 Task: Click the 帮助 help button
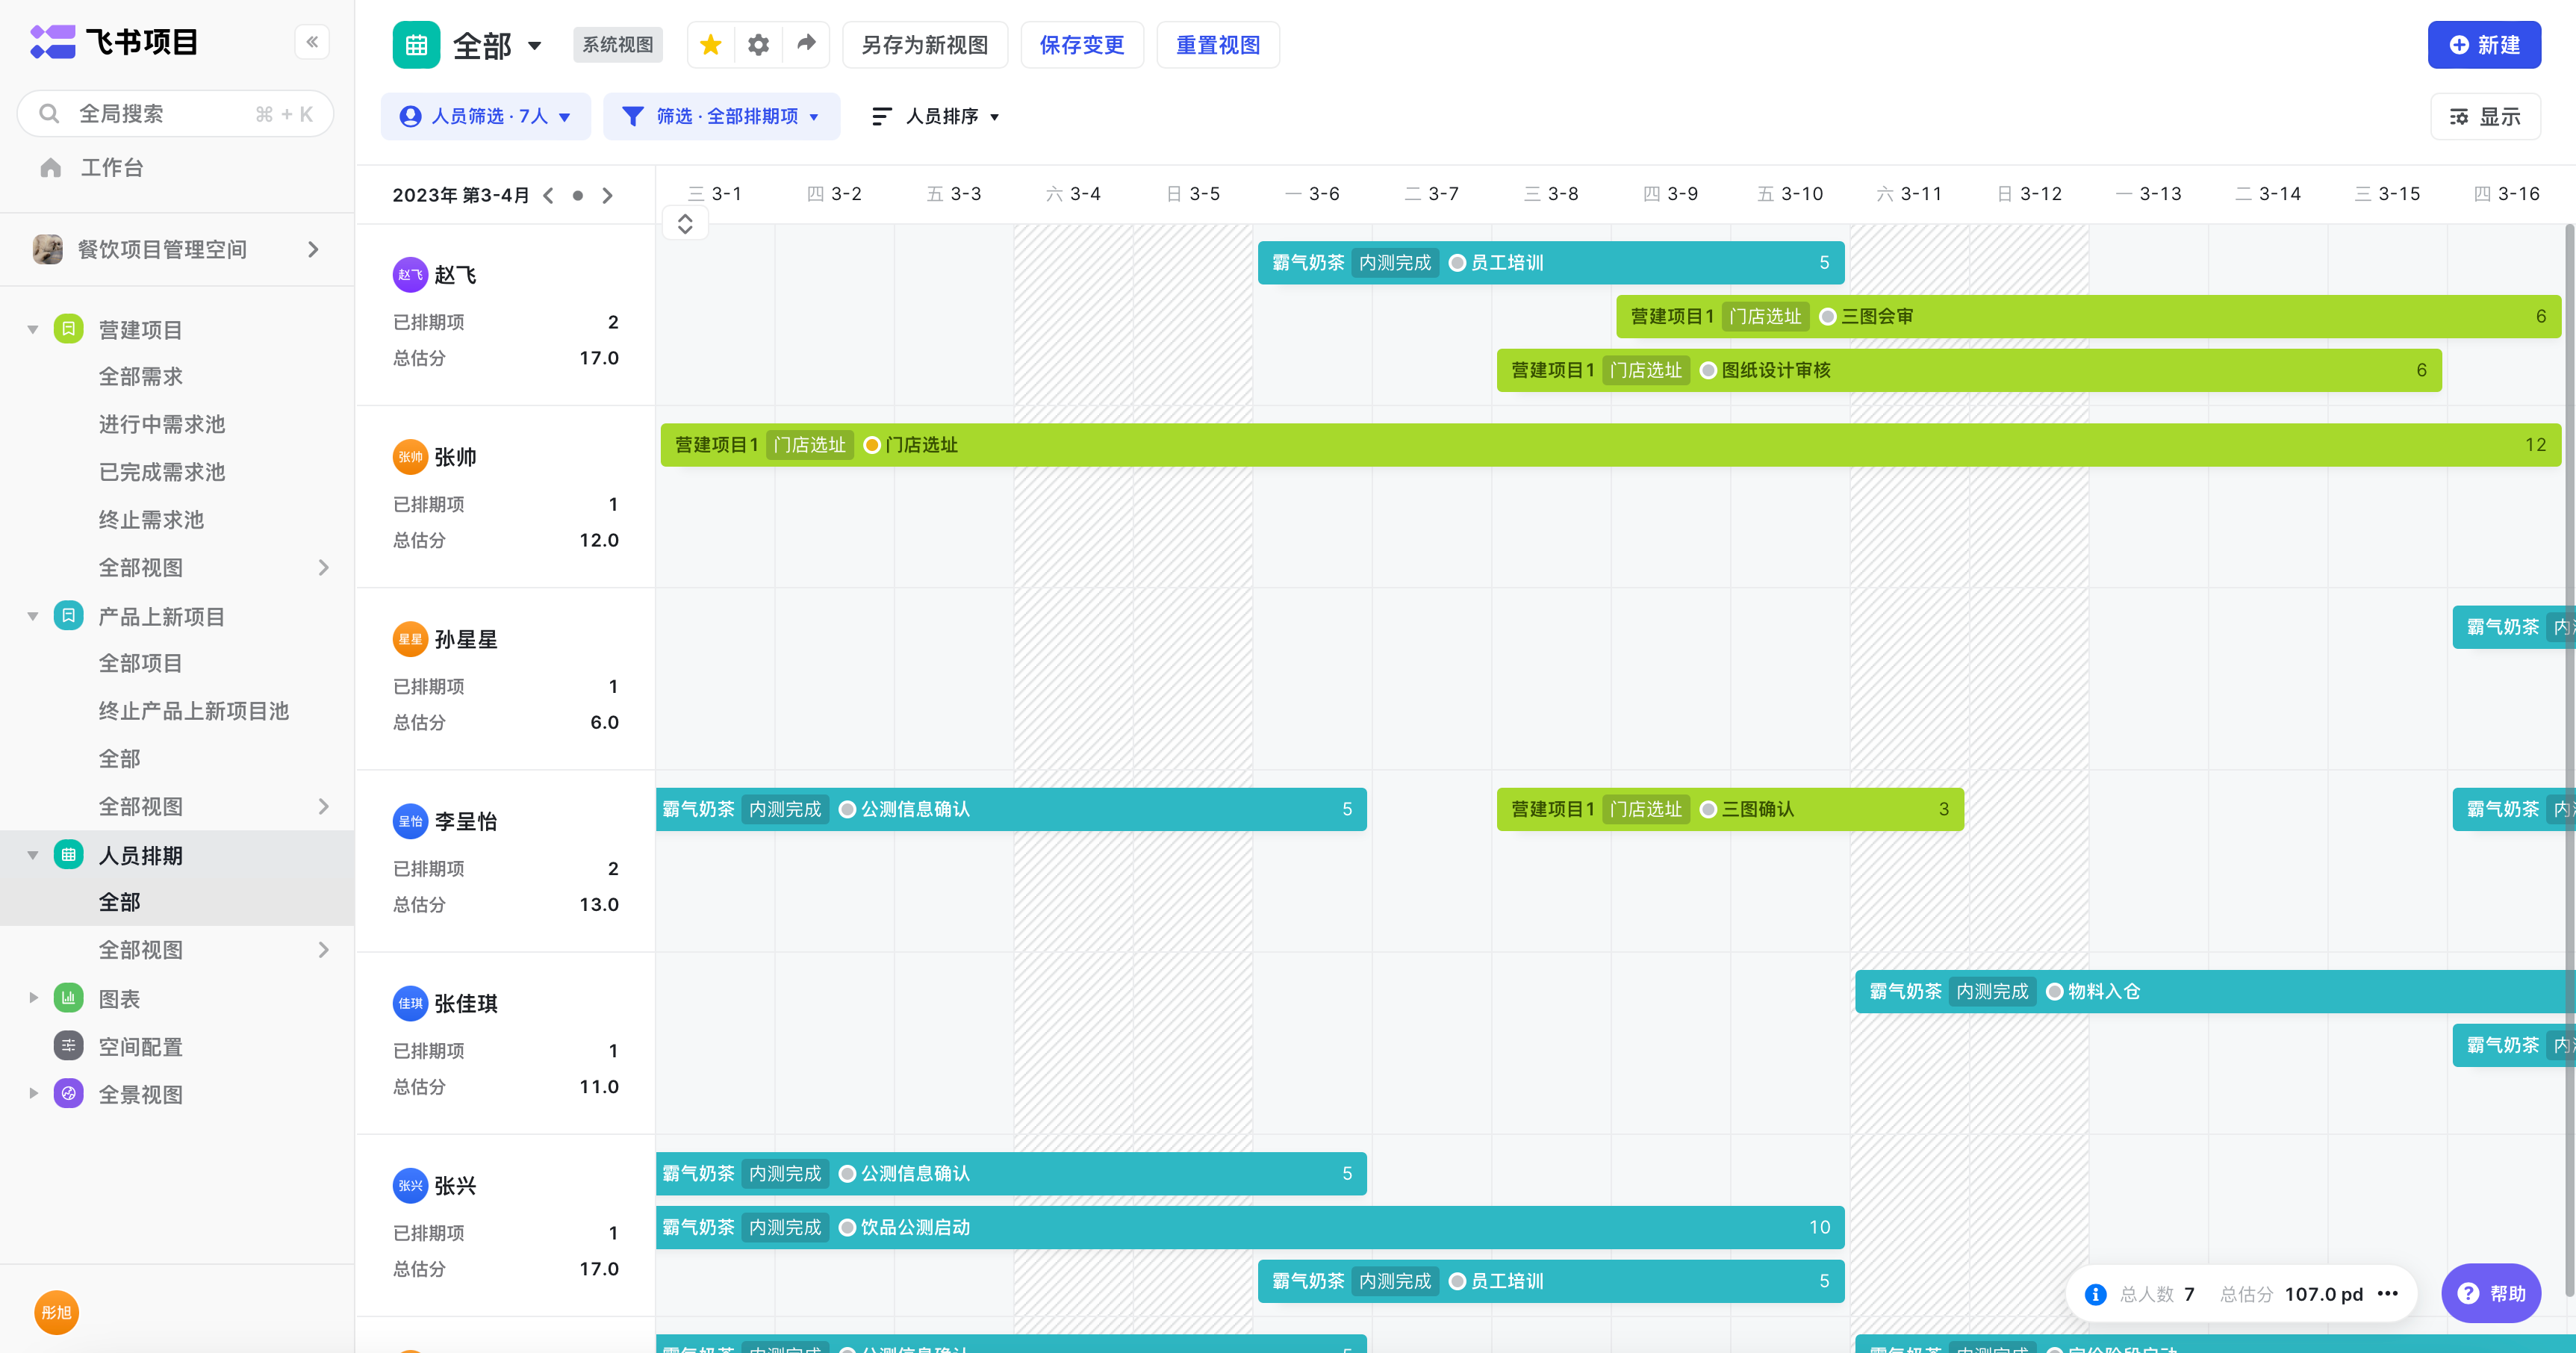[x=2491, y=1293]
